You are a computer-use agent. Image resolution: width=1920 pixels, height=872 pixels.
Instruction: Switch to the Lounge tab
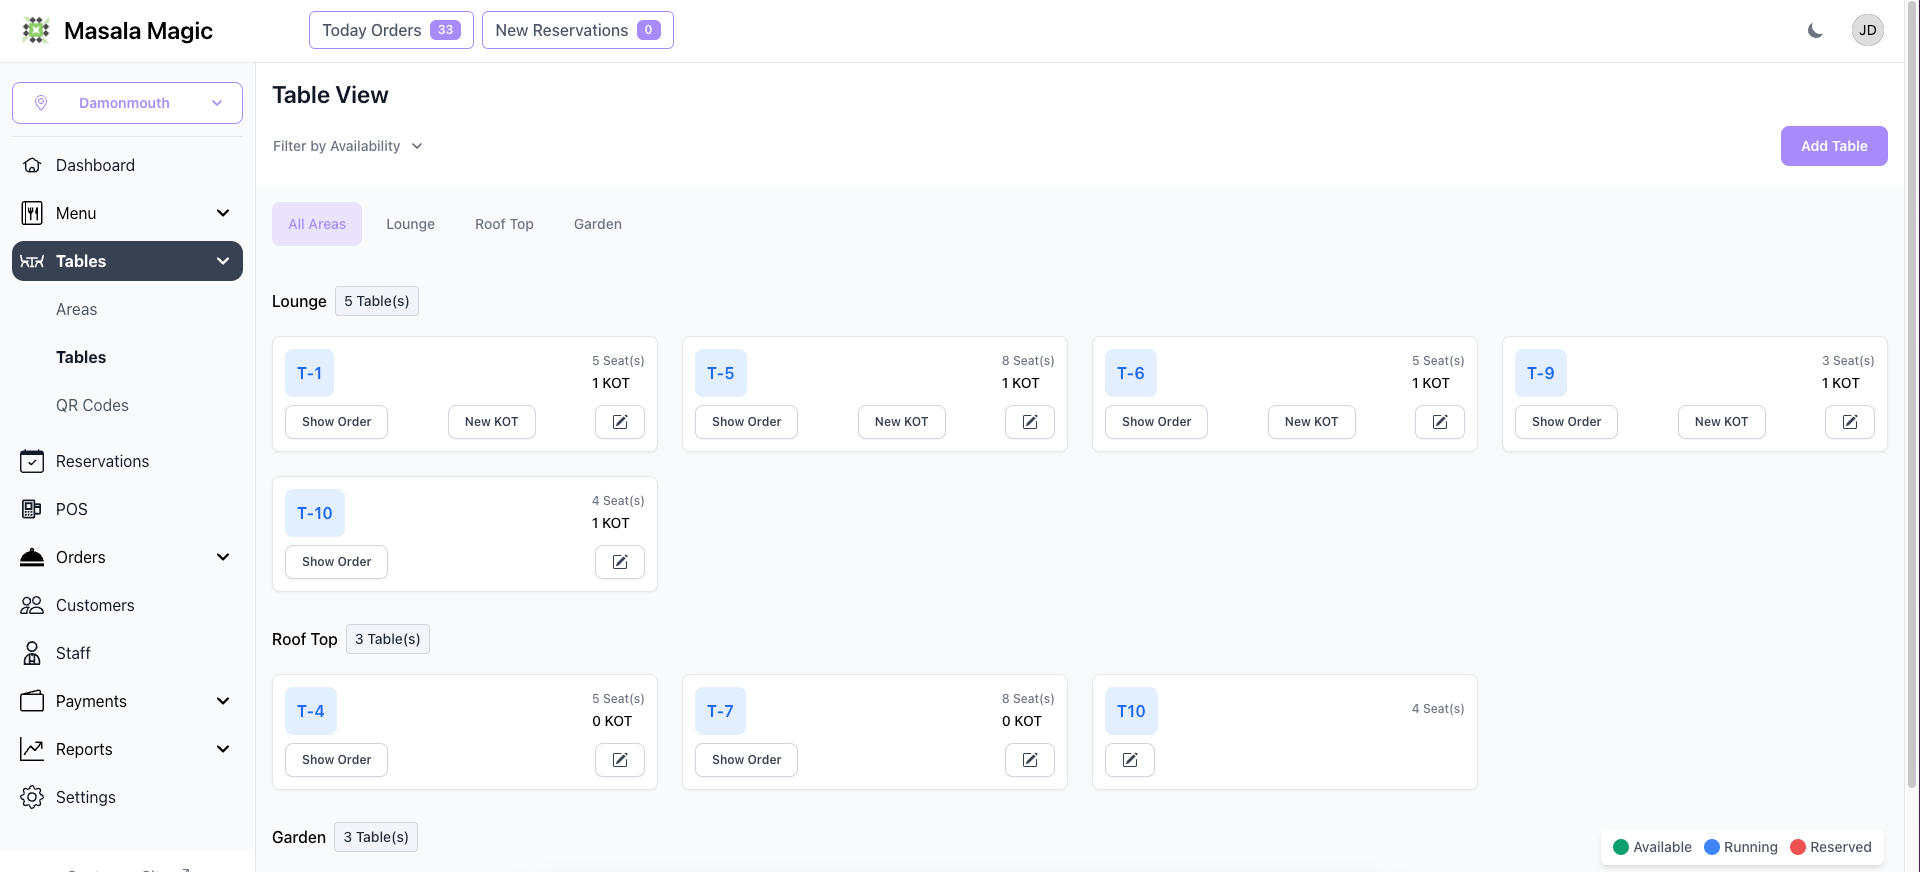410,224
